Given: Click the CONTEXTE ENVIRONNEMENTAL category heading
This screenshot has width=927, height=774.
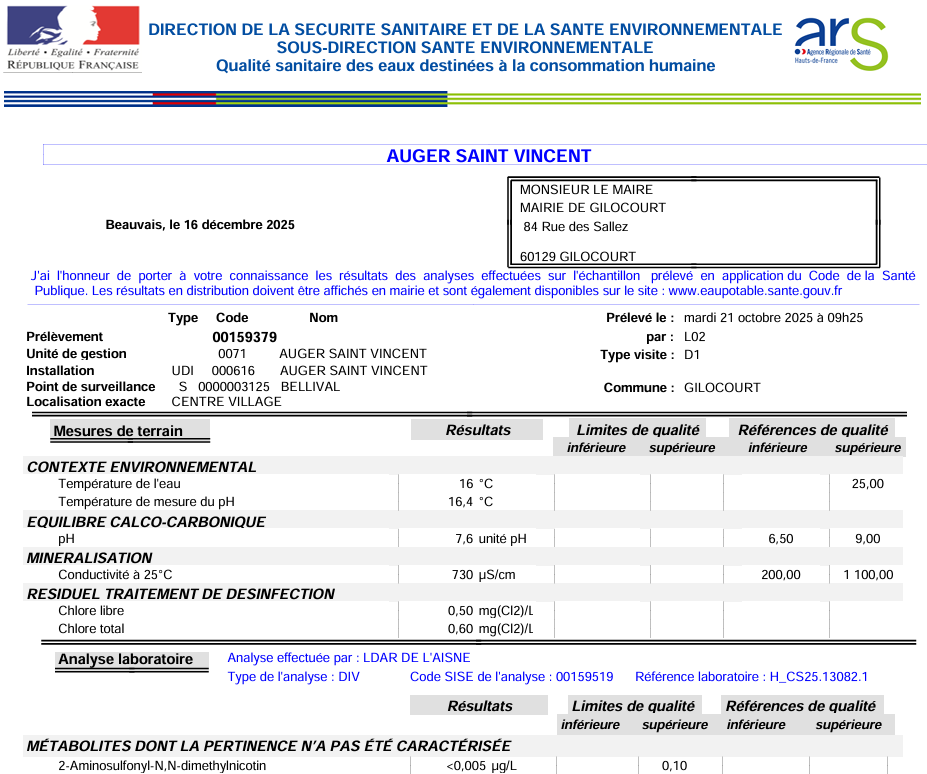Looking at the screenshot, I should click(141, 467).
